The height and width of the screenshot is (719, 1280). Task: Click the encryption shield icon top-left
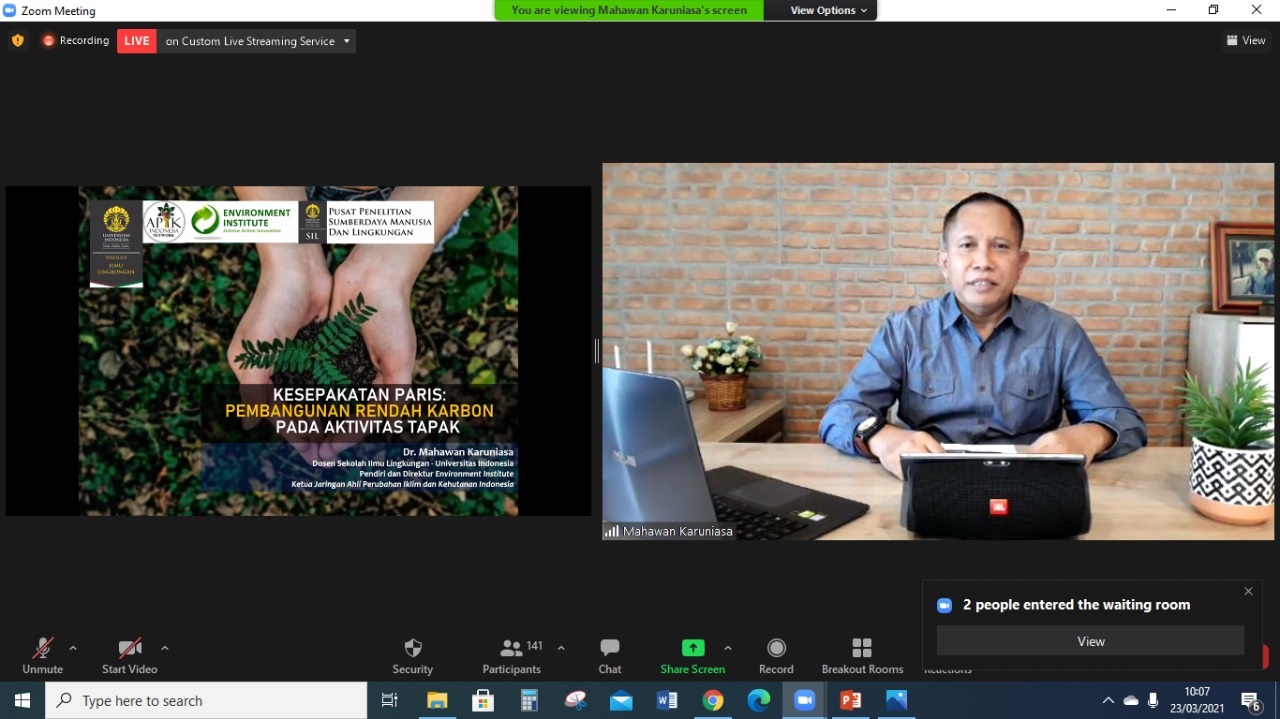pos(17,41)
